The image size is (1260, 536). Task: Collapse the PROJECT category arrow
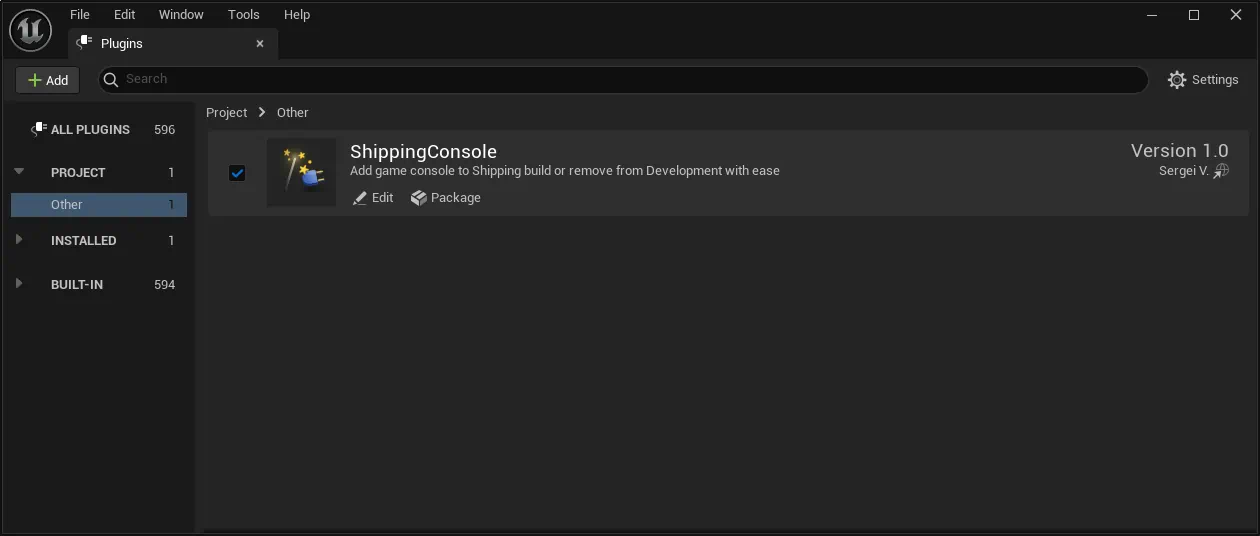click(x=19, y=172)
